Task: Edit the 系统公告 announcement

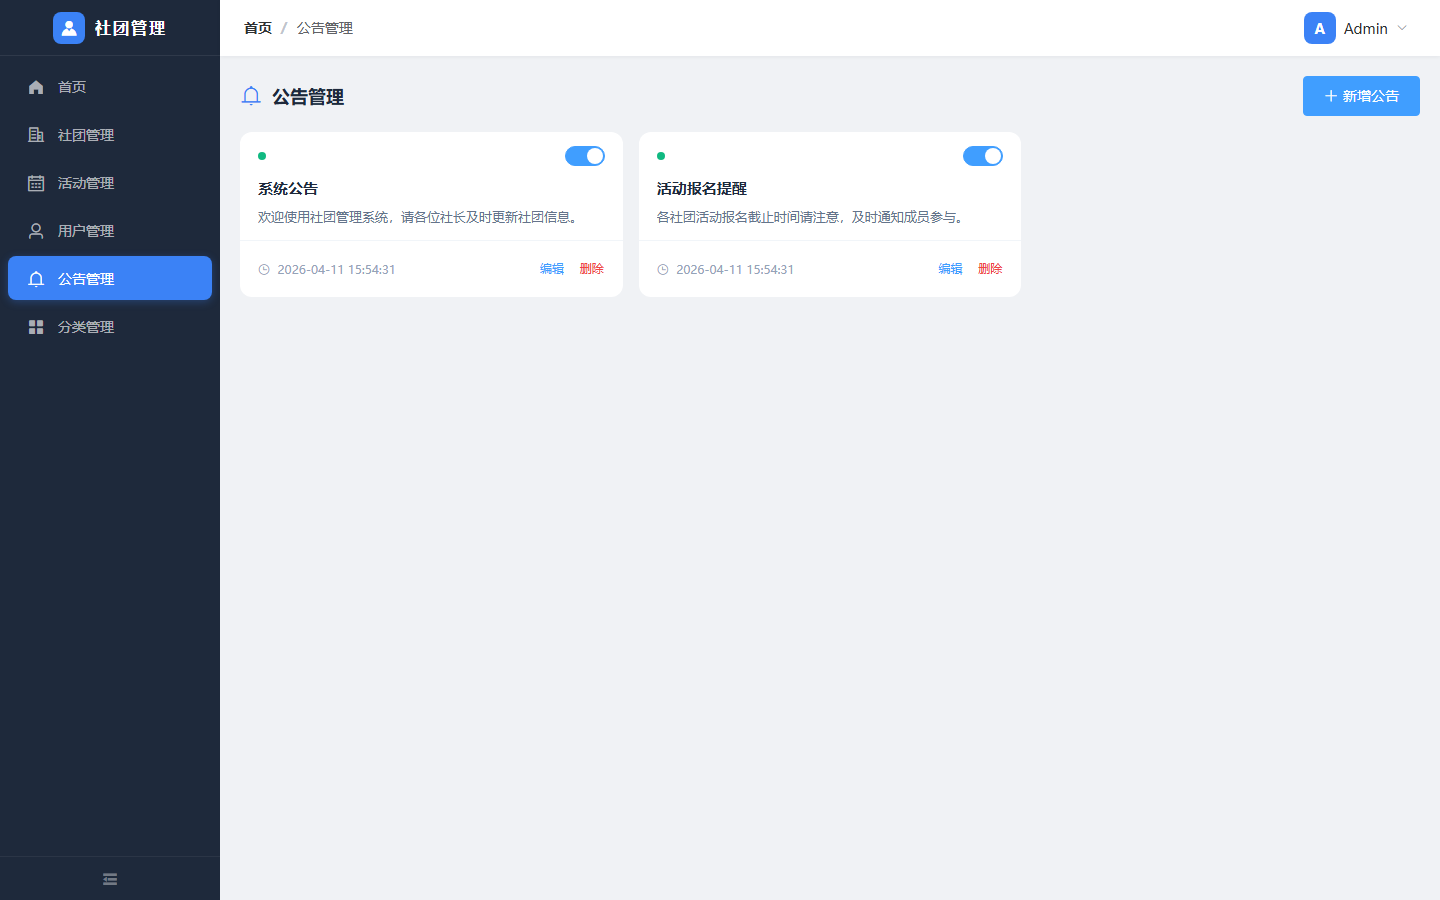Action: coord(552,269)
